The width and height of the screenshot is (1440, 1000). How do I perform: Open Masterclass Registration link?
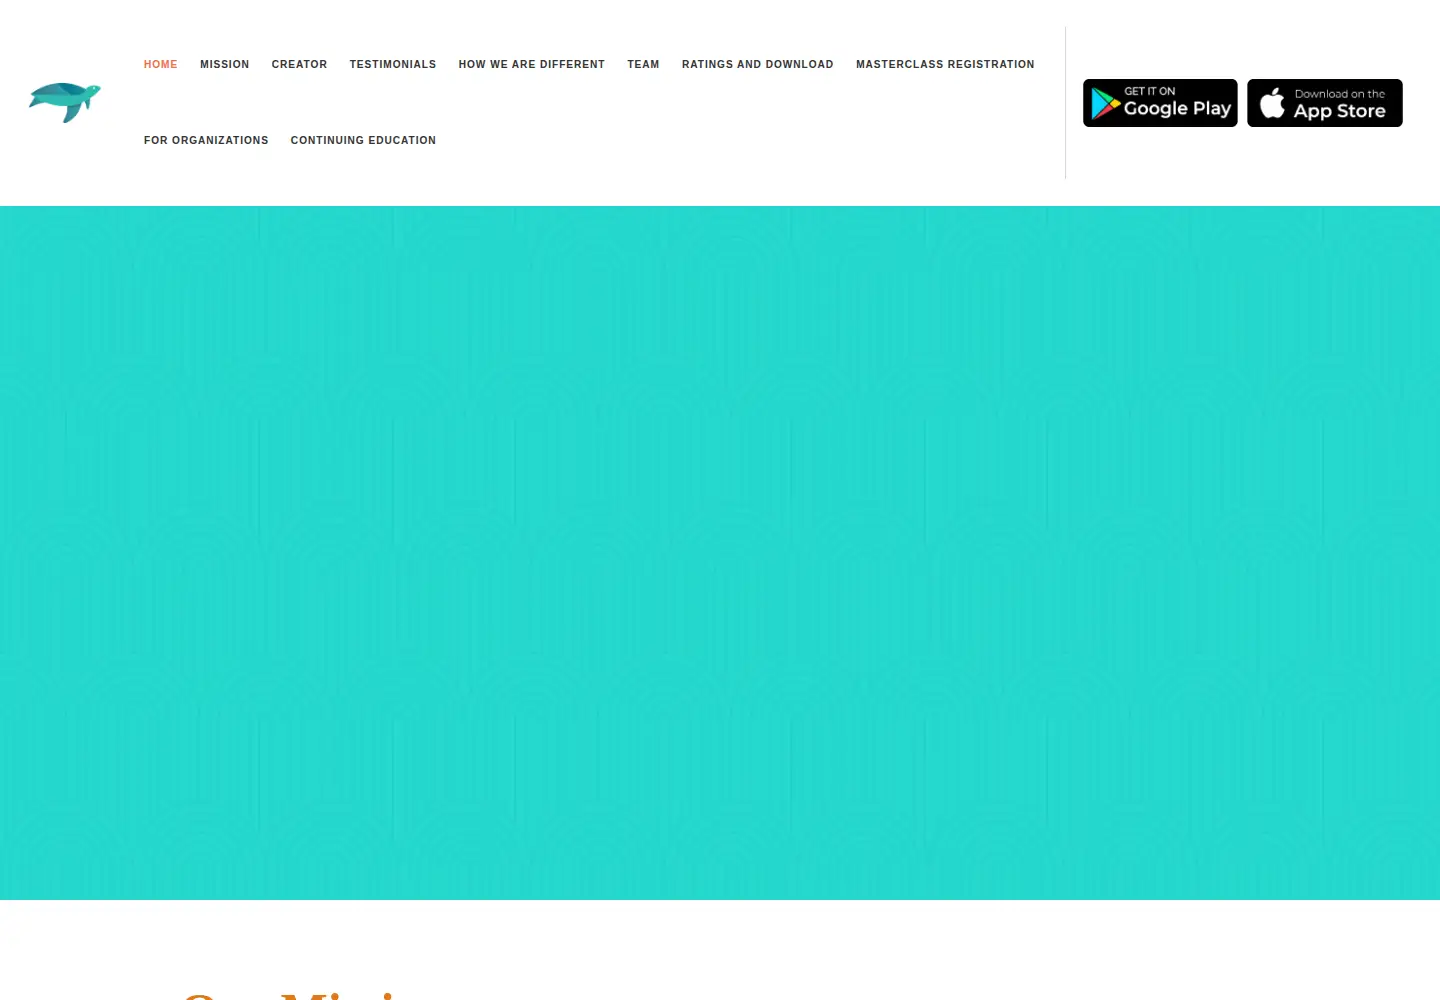point(945,64)
